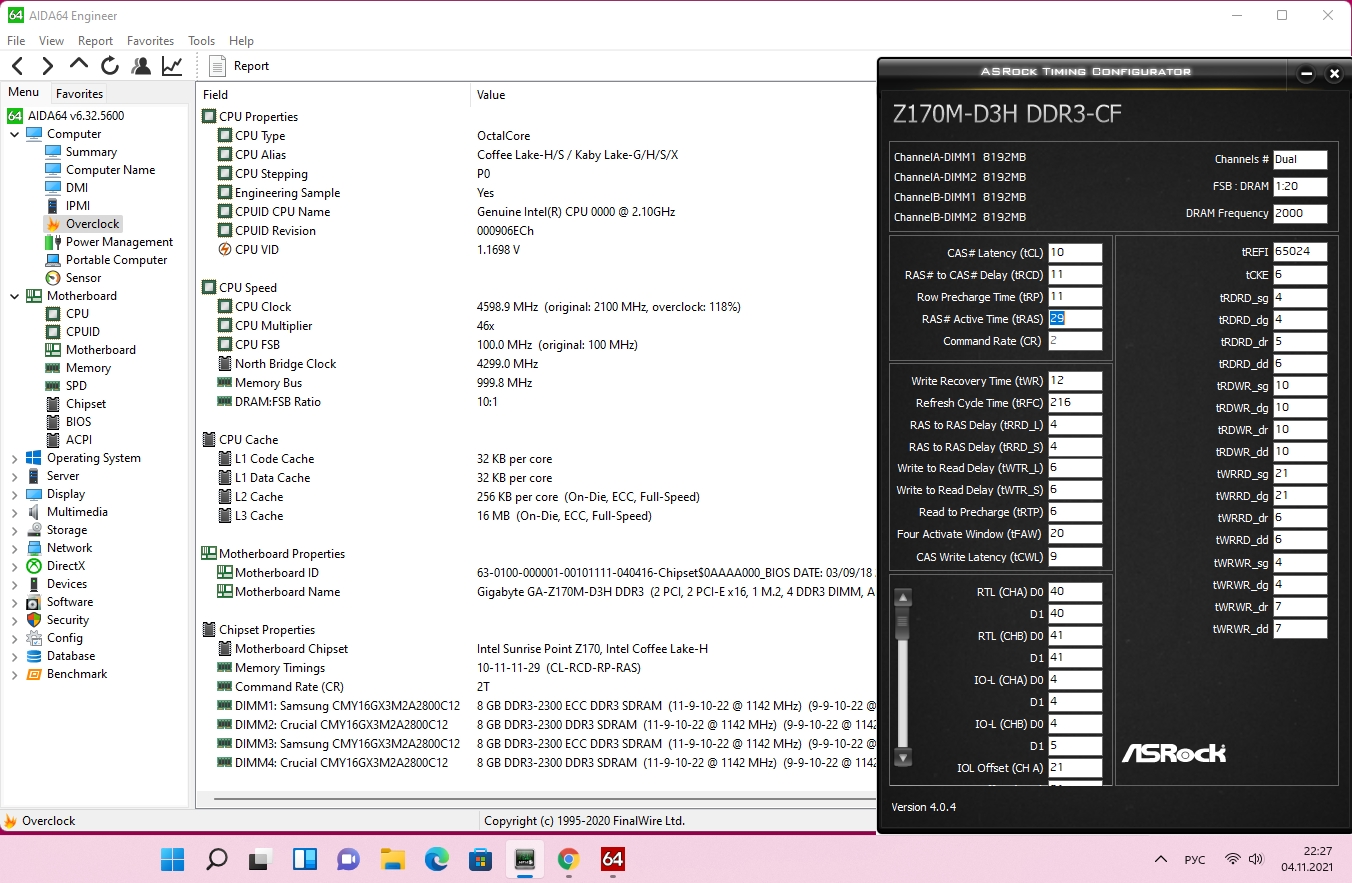Screen dimensions: 1352x883
Task: Select Power Management in the tree
Action: 119,242
